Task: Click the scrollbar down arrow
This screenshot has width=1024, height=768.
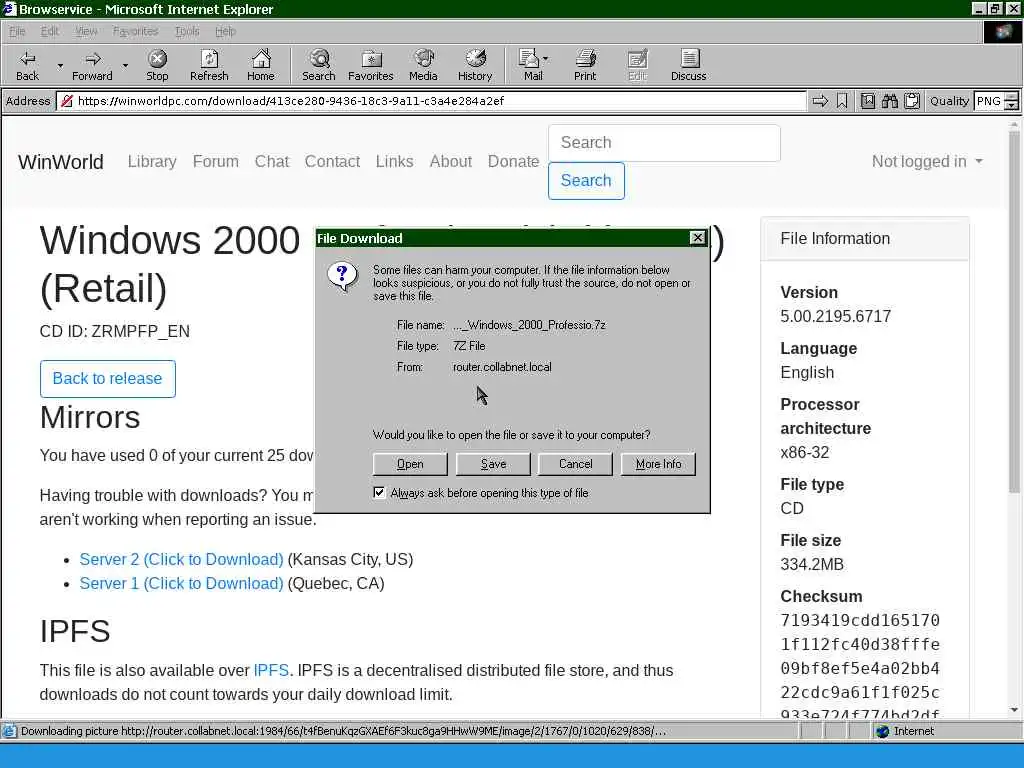Action: [x=1014, y=710]
